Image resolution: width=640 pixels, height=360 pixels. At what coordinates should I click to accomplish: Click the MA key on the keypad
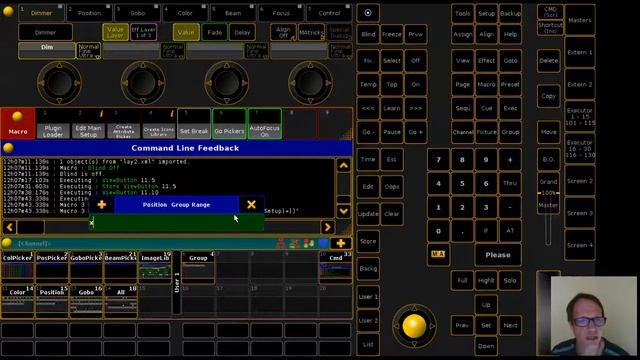pos(438,254)
